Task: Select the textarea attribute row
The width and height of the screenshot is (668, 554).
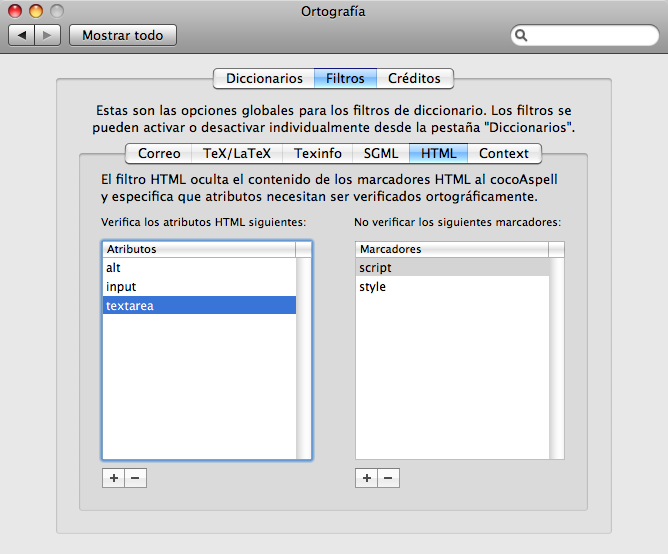Action: [x=199, y=306]
